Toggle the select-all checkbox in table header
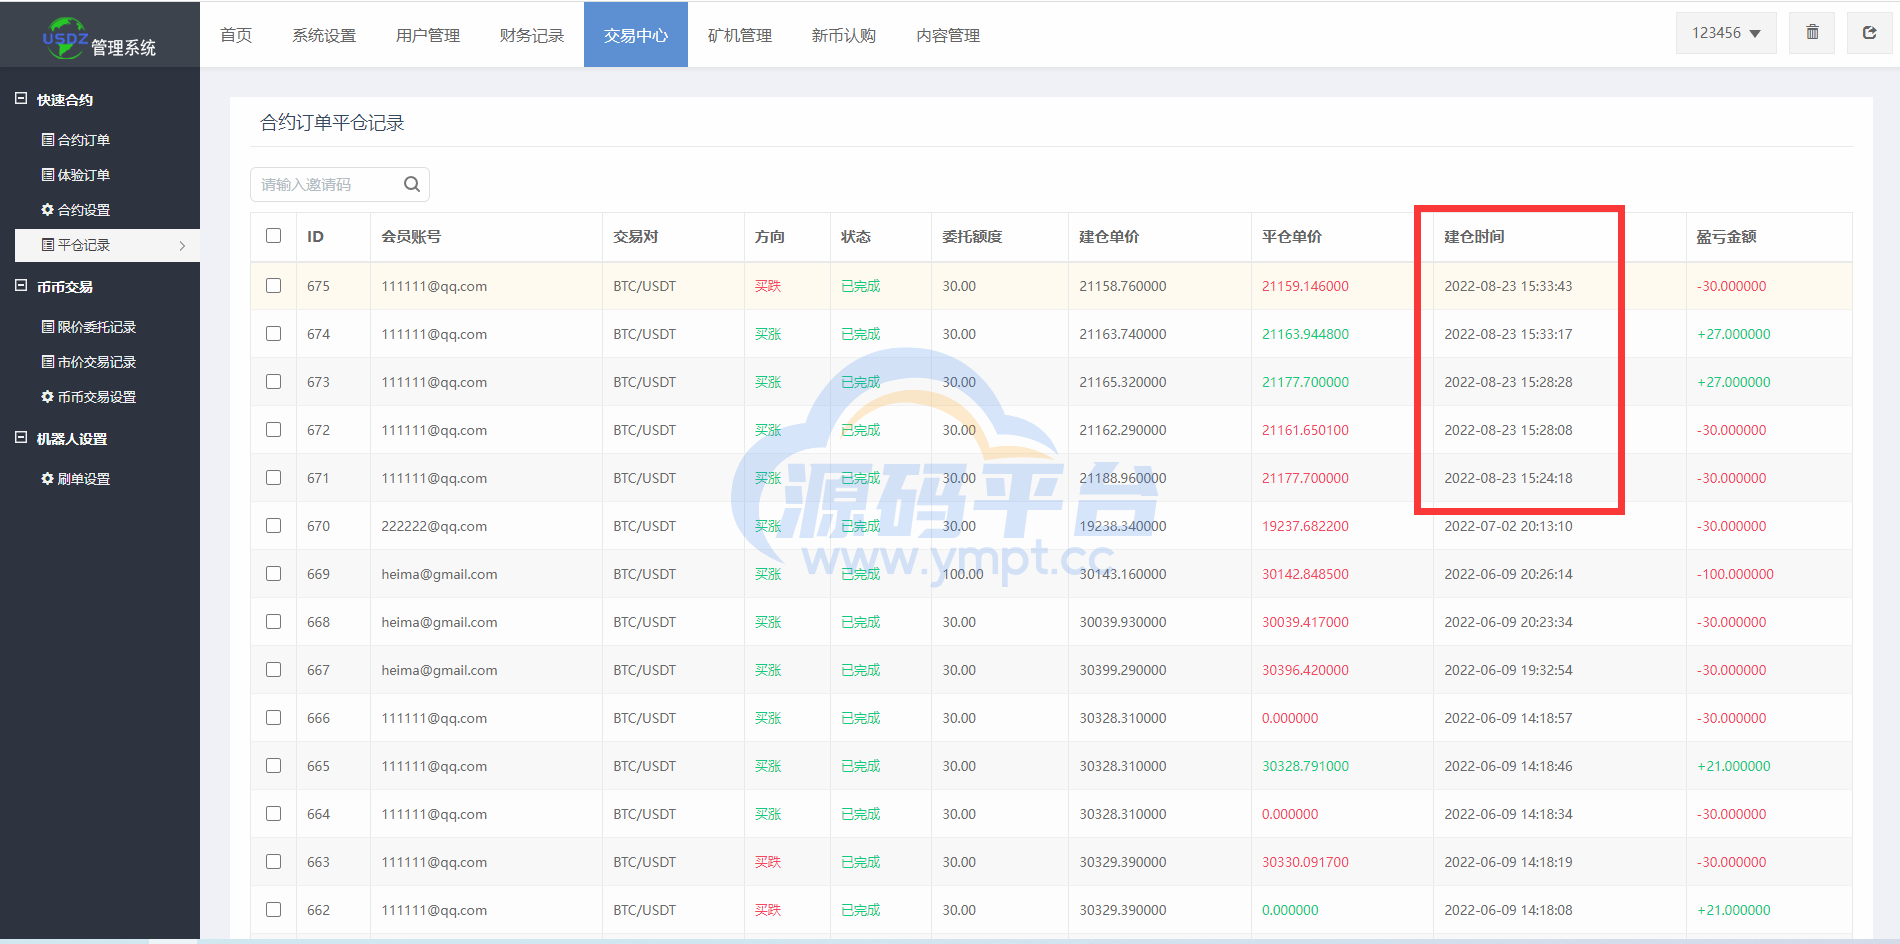Screen dimensions: 1900x944 click(274, 236)
